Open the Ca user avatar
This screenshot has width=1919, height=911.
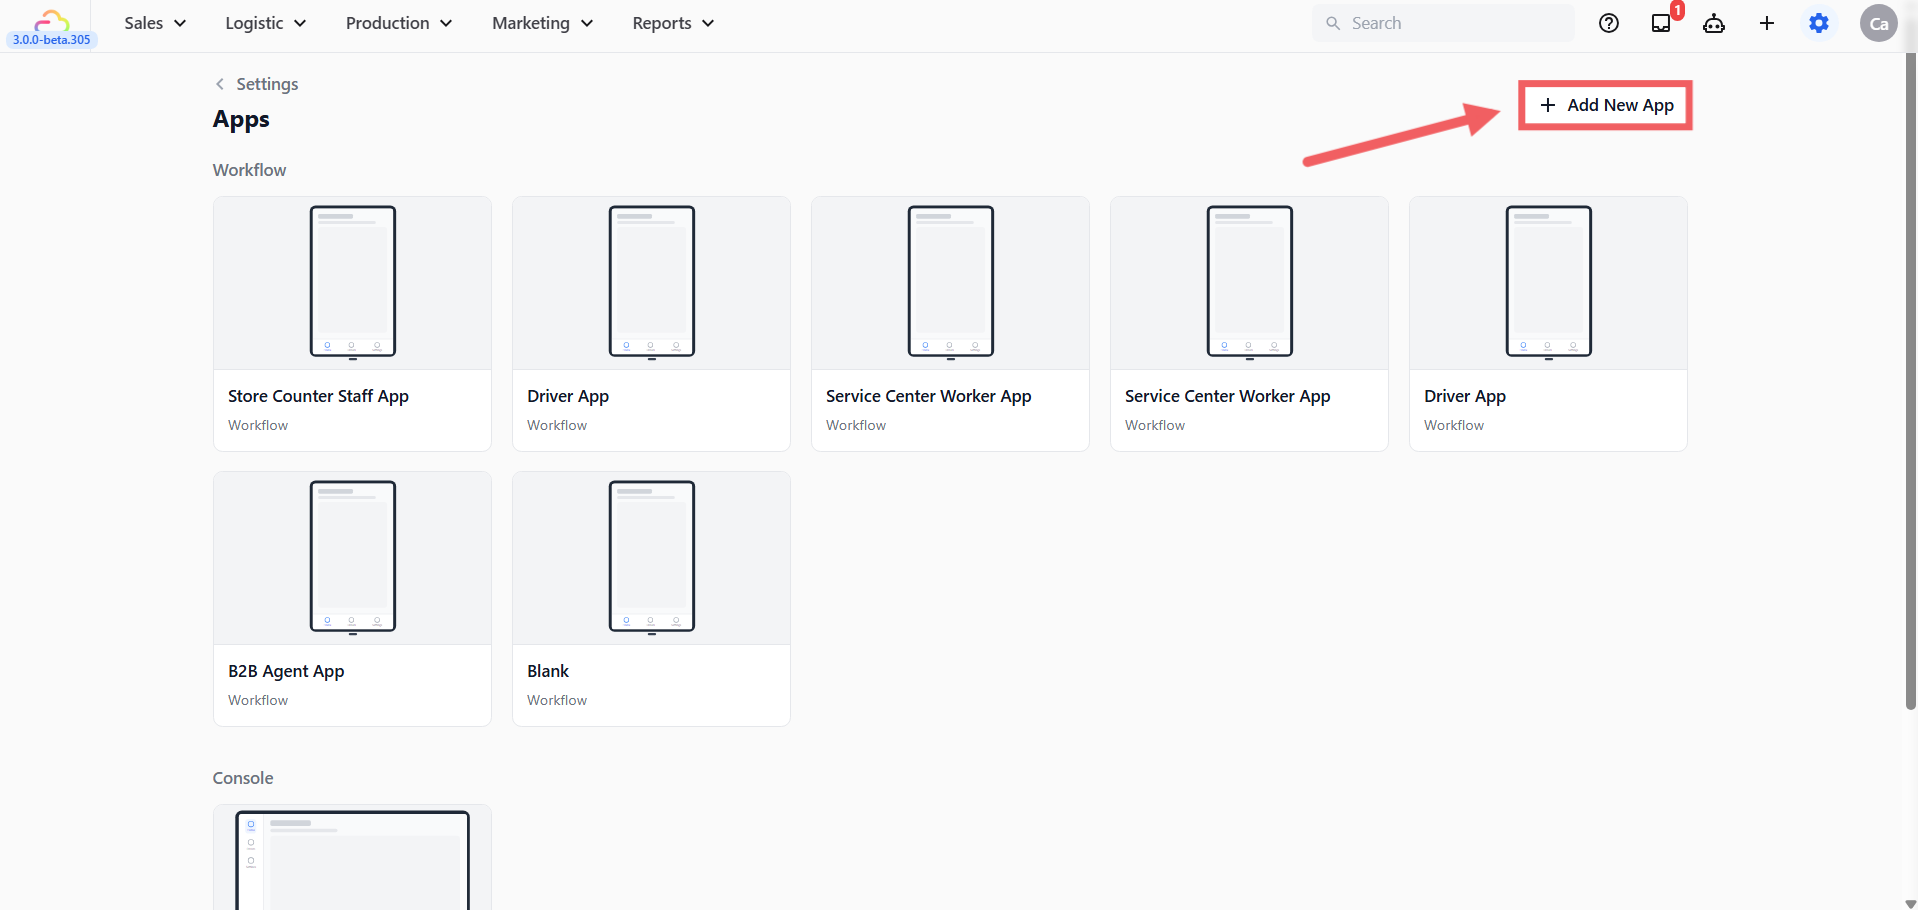click(1879, 23)
